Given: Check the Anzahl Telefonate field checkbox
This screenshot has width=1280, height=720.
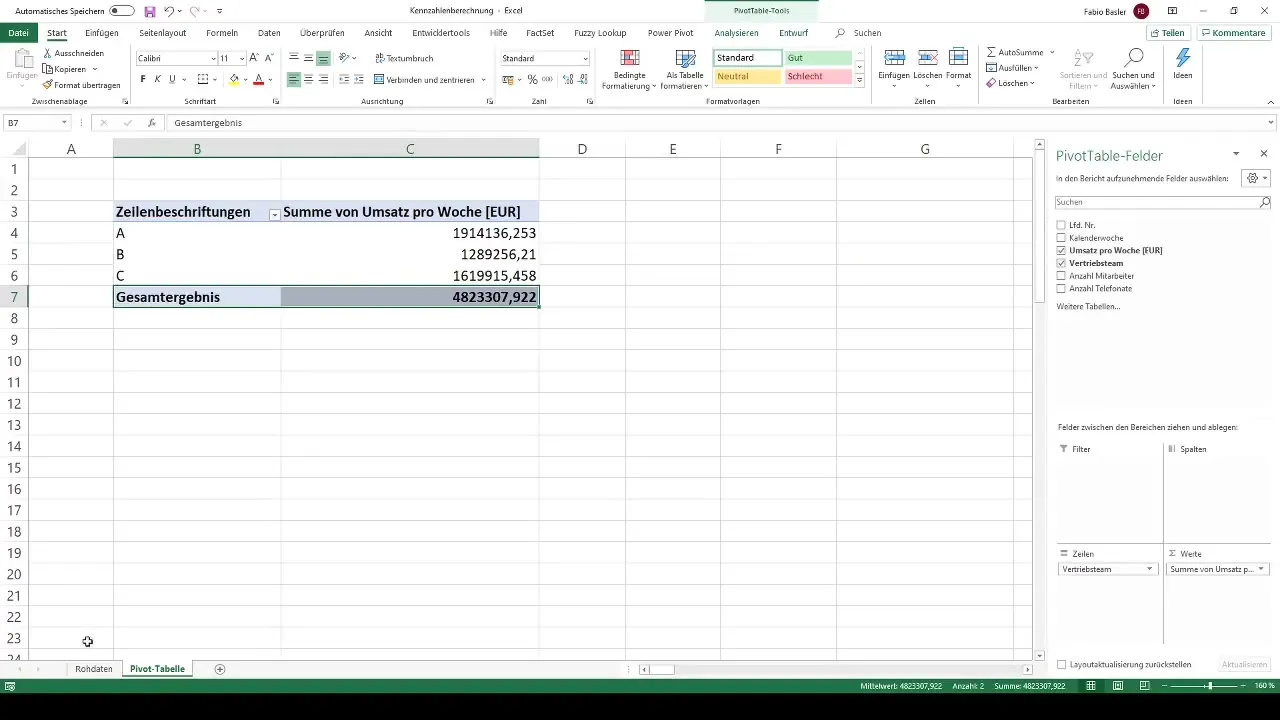Looking at the screenshot, I should [x=1061, y=288].
